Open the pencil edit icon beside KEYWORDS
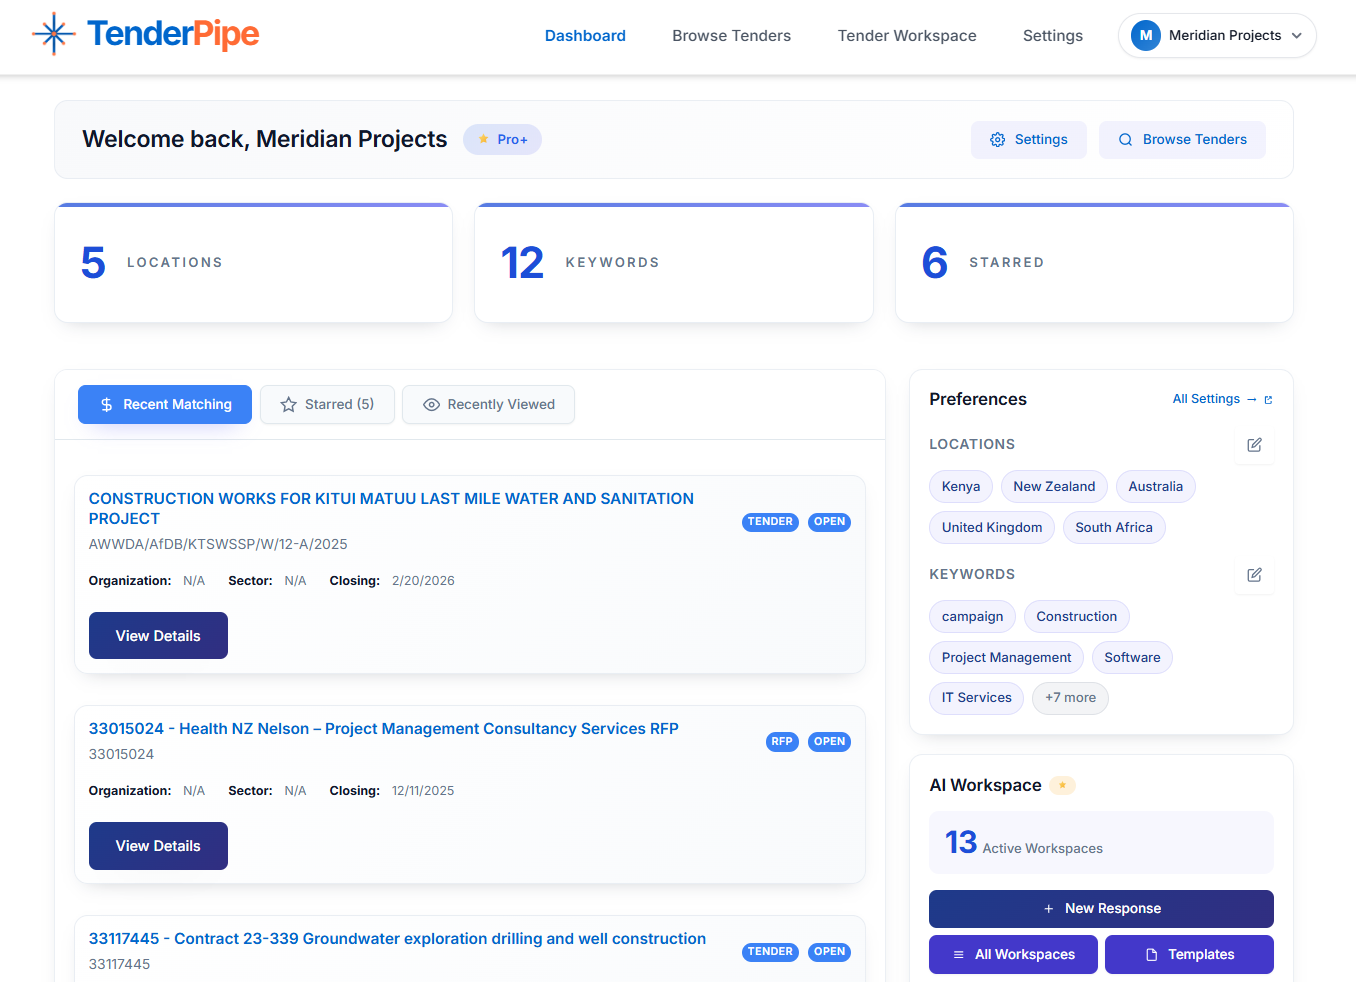This screenshot has width=1356, height=982. pos(1254,576)
